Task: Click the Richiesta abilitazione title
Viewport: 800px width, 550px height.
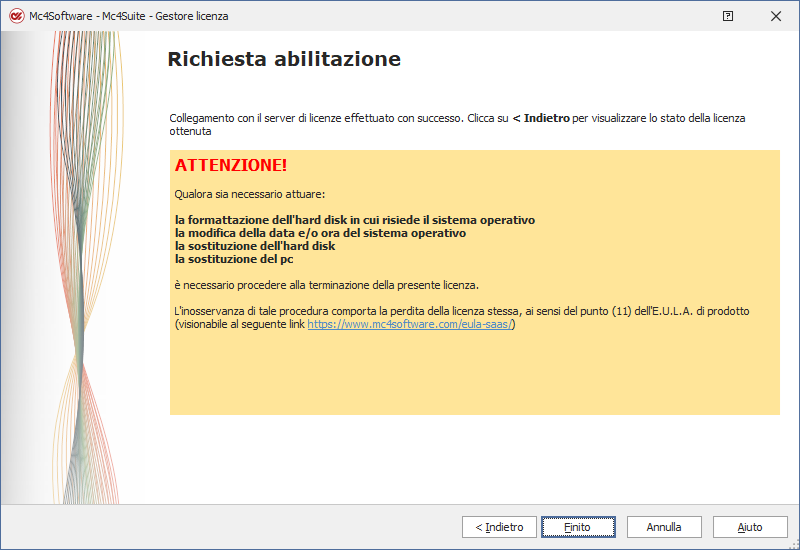Action: coord(284,59)
